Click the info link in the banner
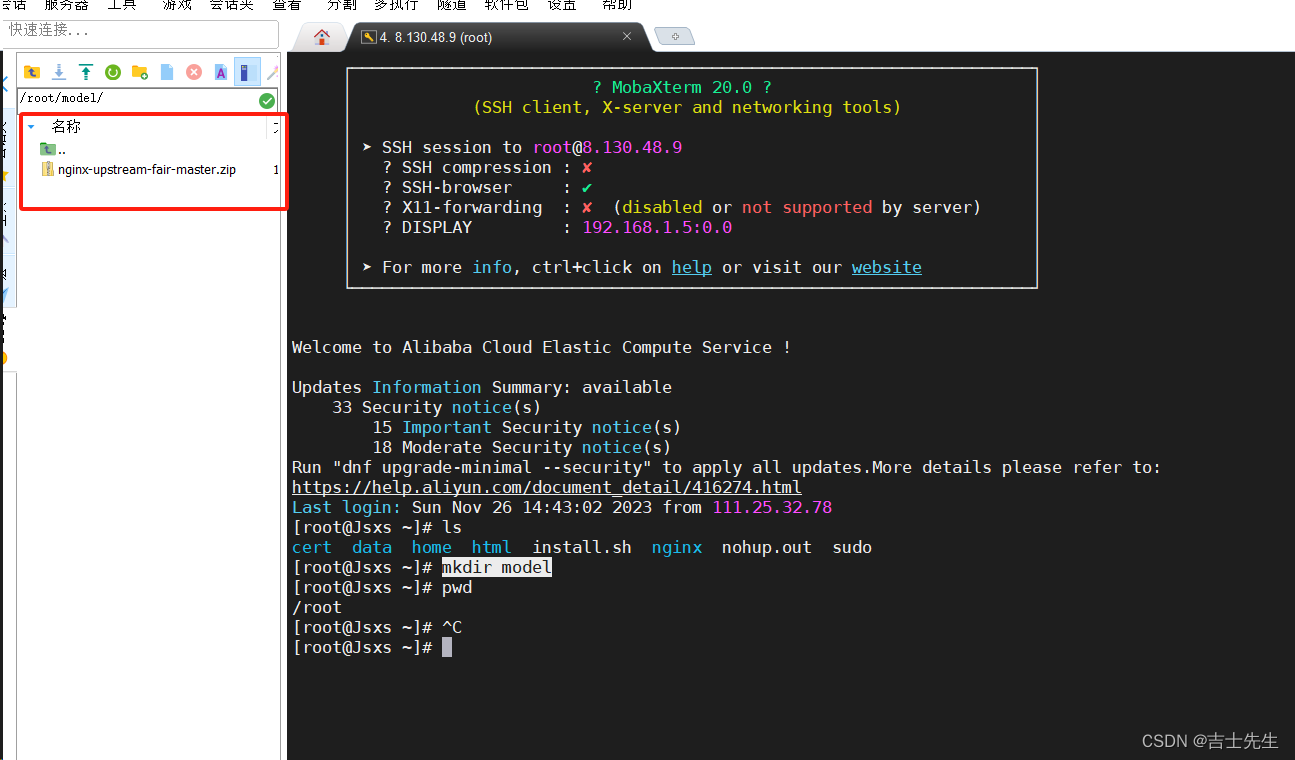This screenshot has height=760, width=1295. (x=492, y=267)
